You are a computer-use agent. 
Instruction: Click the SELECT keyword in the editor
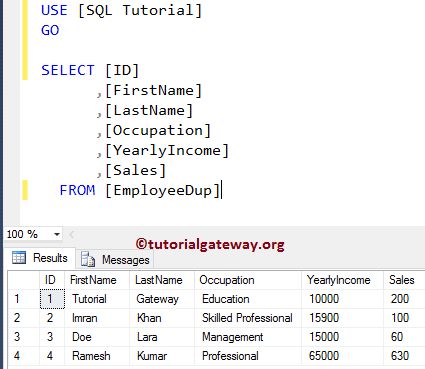click(x=68, y=70)
